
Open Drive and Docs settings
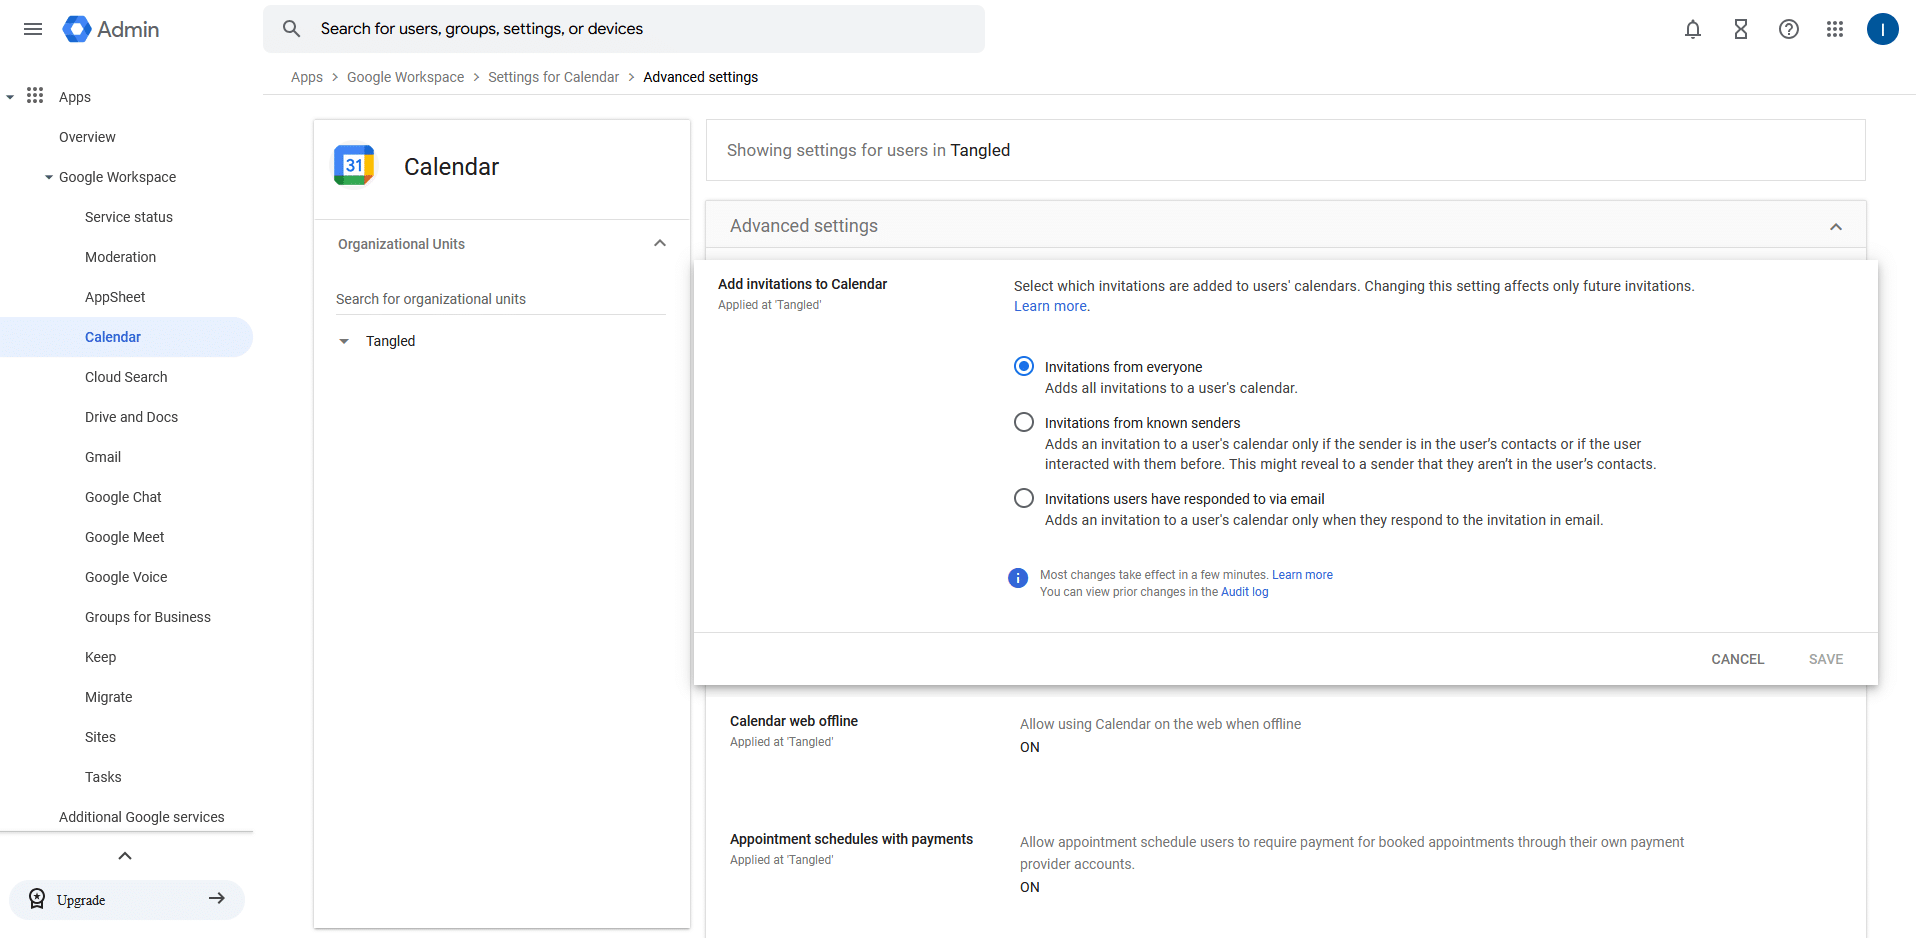[x=131, y=417]
